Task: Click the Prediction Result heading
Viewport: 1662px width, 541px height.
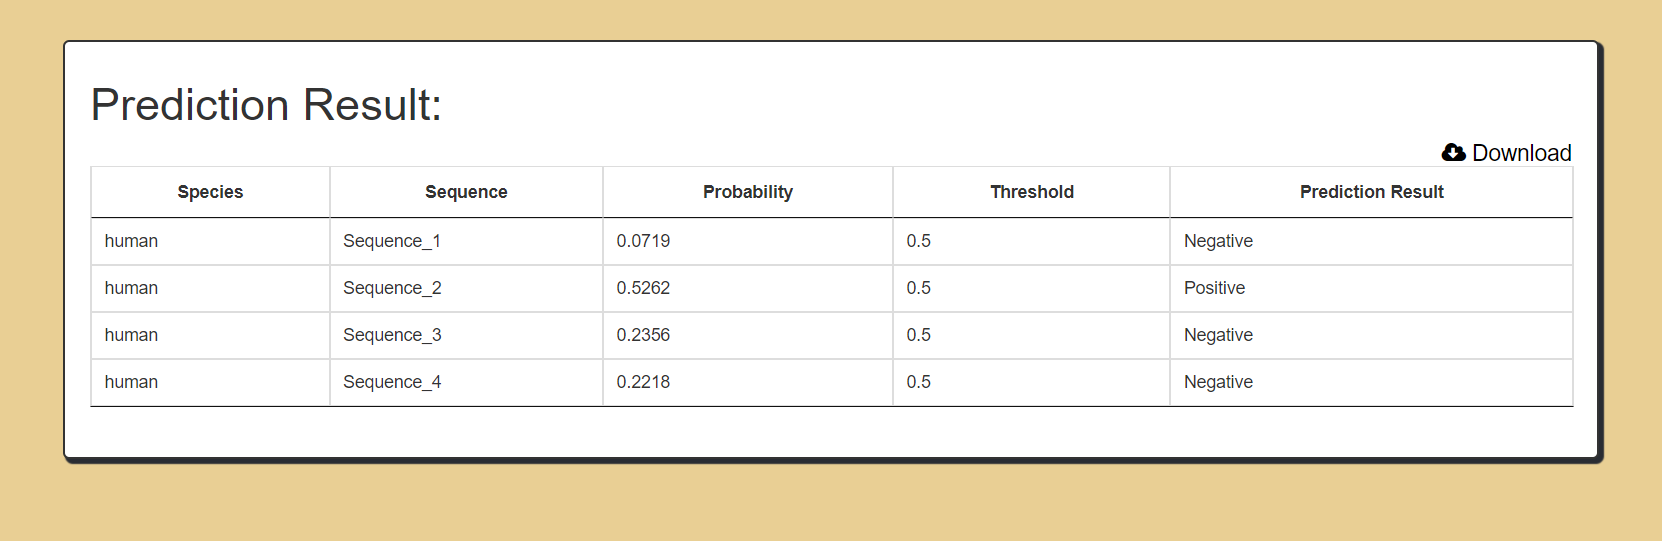Action: click(x=266, y=105)
